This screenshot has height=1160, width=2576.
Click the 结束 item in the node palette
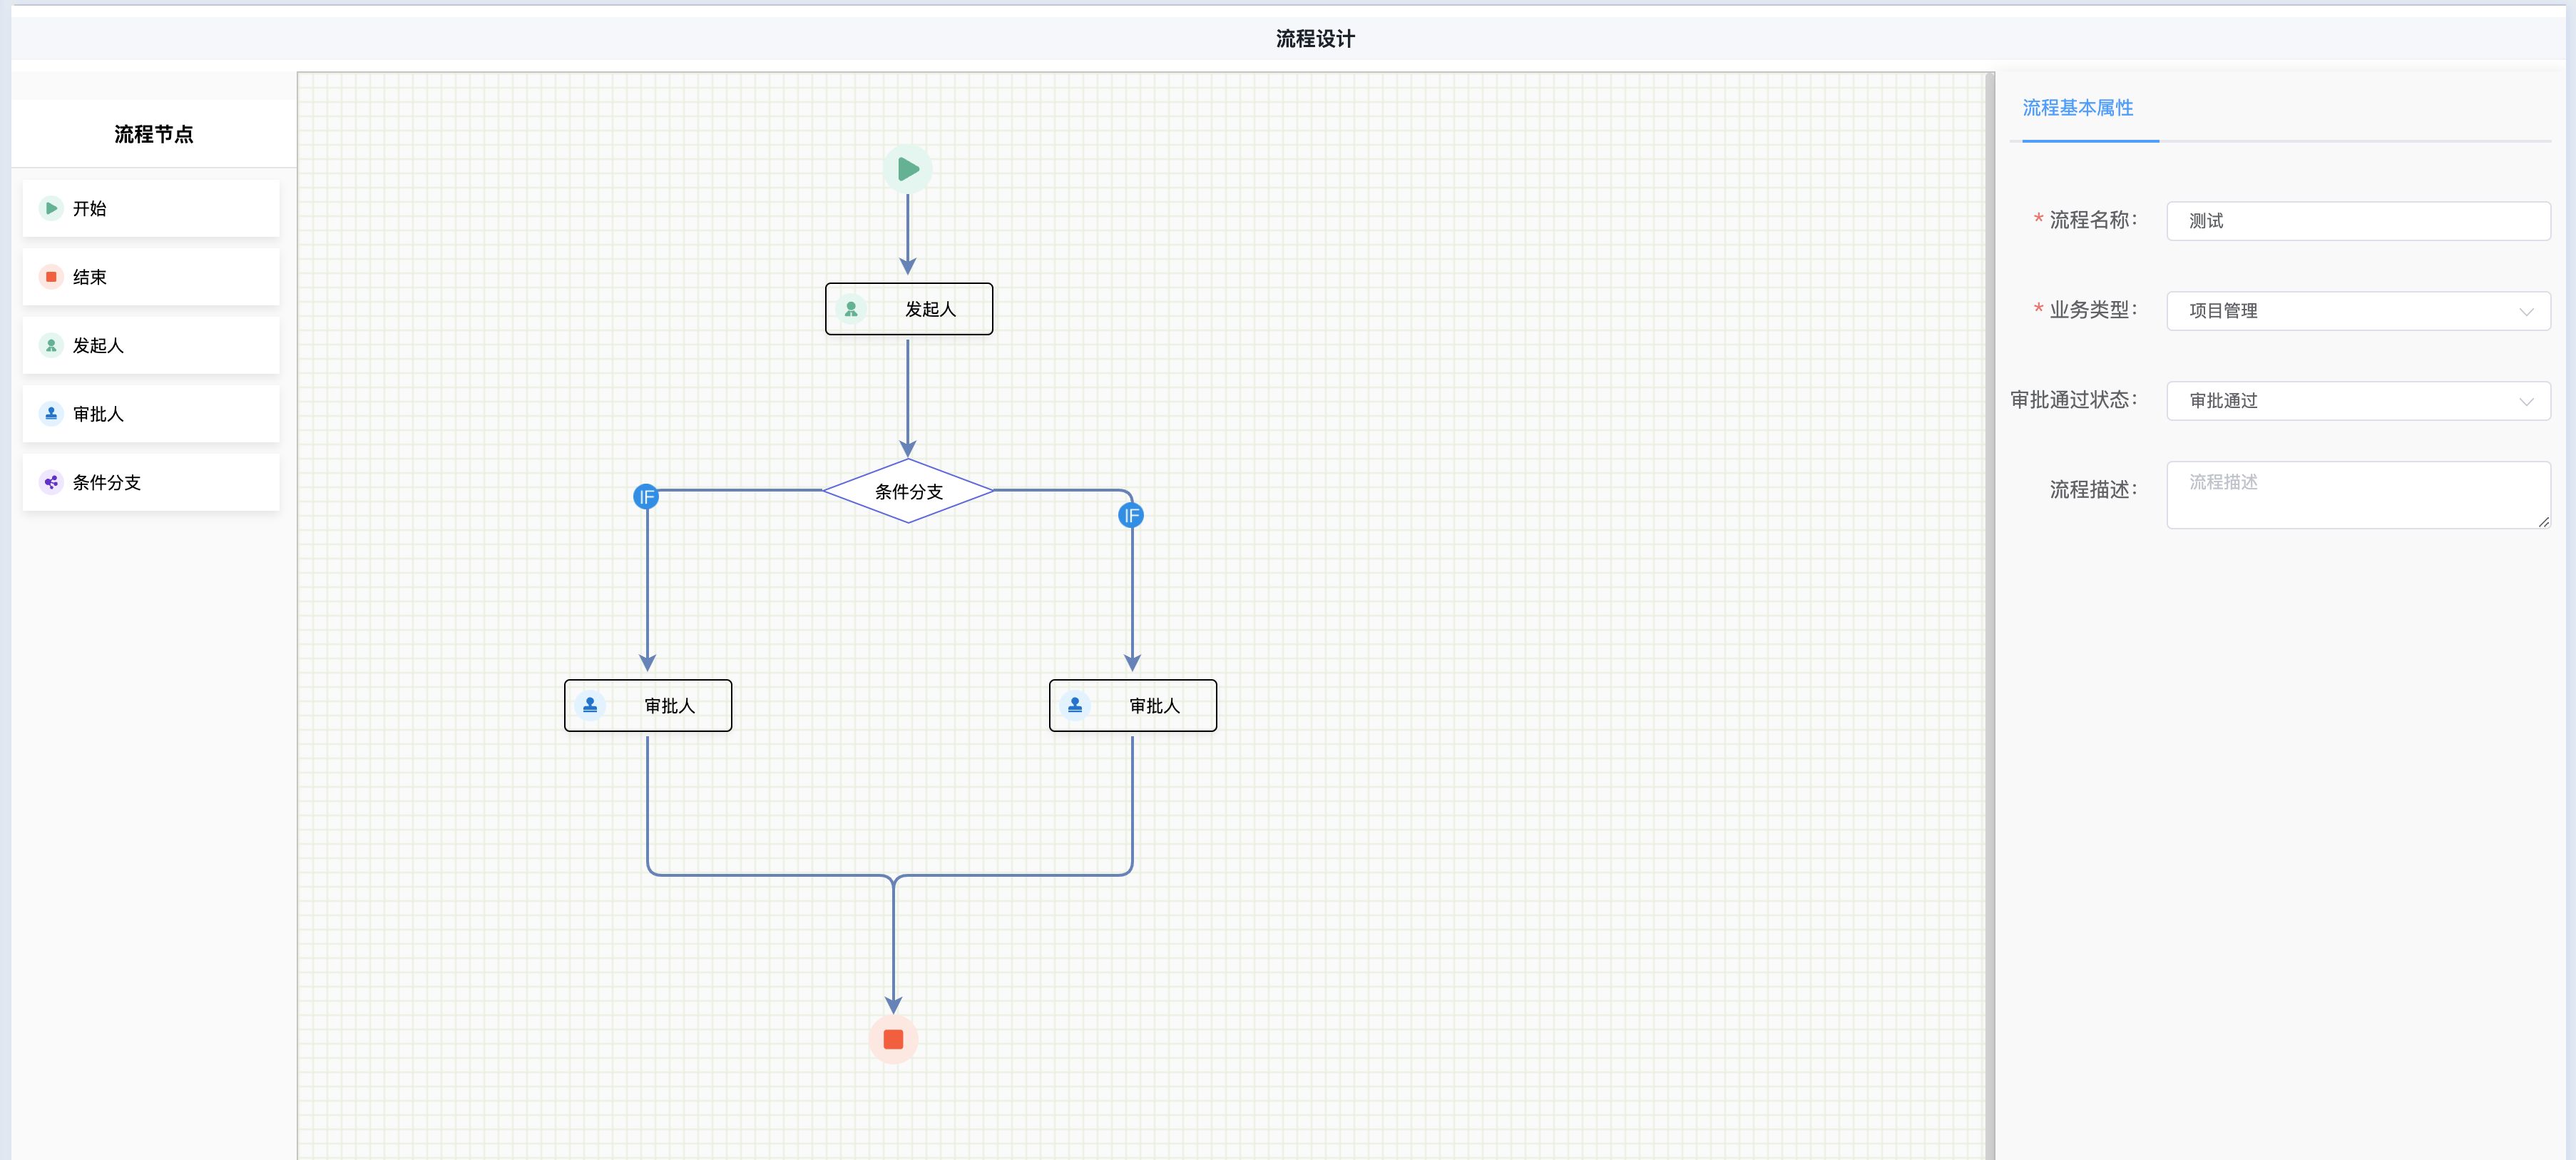[x=151, y=277]
